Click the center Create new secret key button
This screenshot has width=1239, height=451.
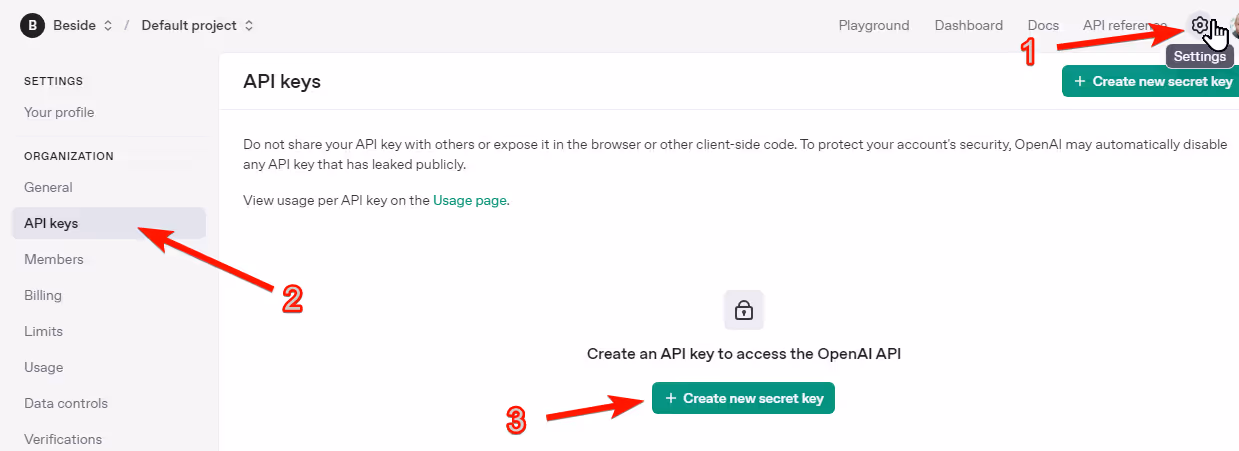[x=743, y=398]
